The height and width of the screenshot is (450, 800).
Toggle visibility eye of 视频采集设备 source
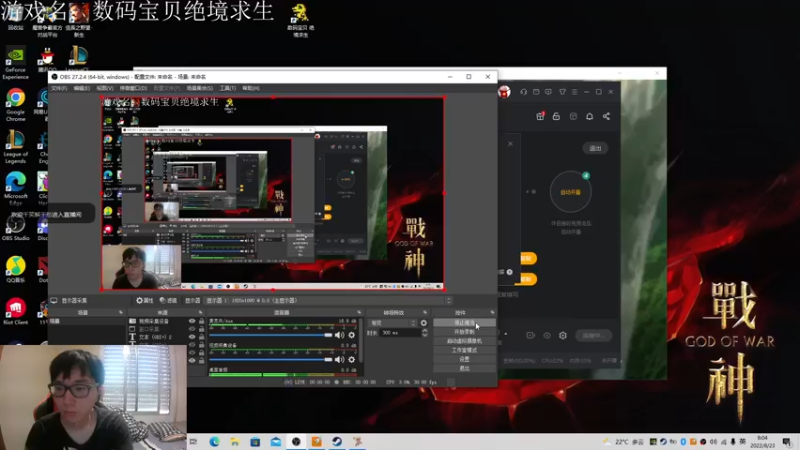pyautogui.click(x=192, y=321)
